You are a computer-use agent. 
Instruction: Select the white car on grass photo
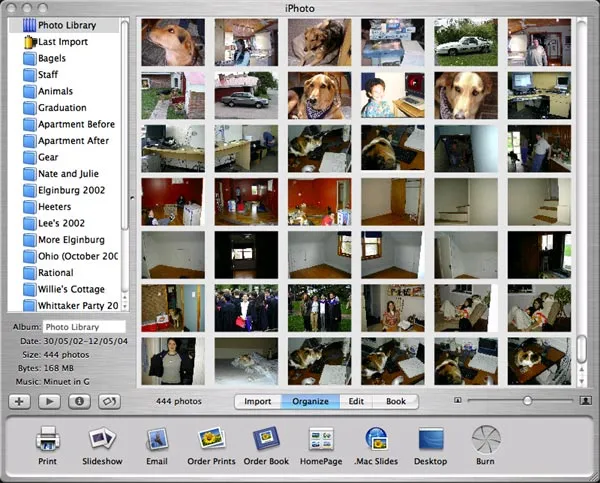point(466,42)
